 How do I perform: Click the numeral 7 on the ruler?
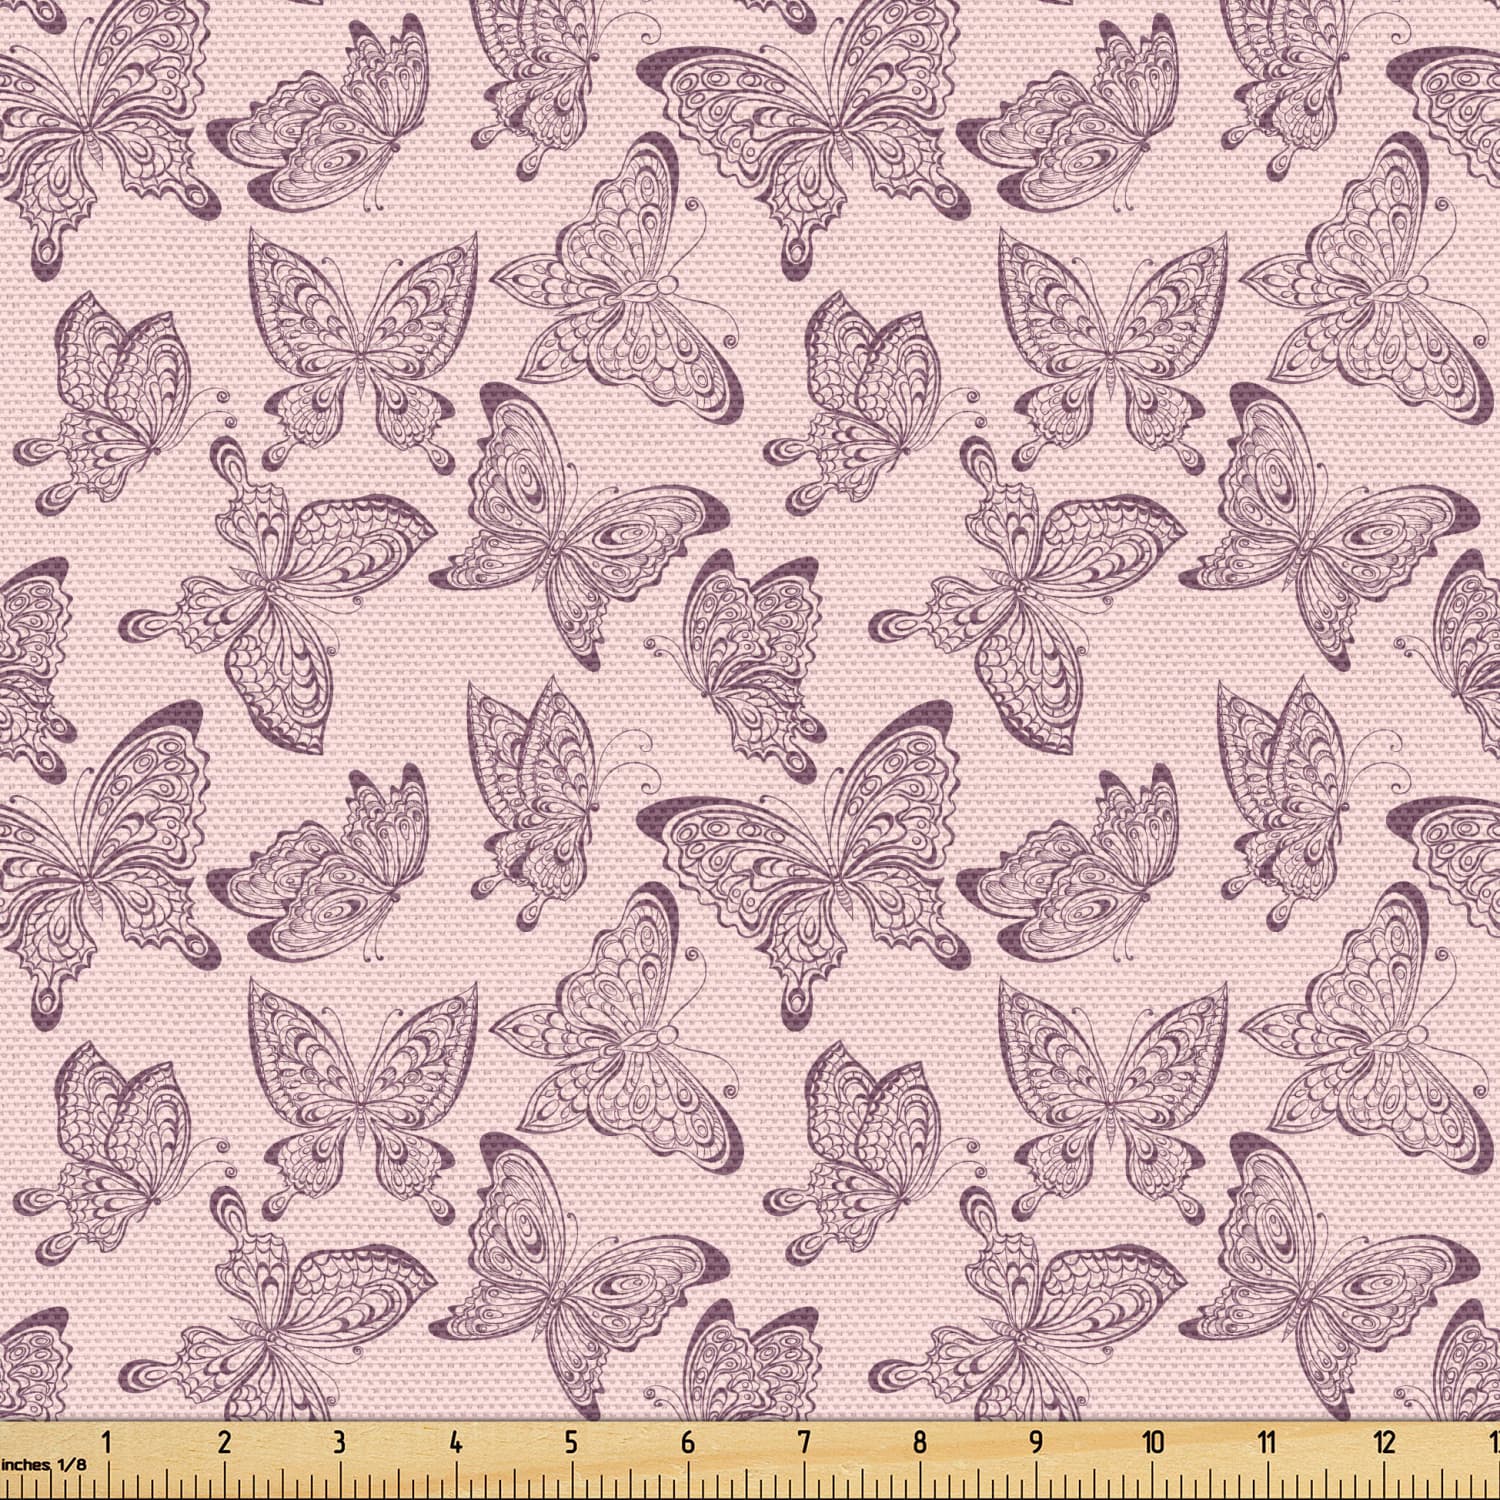(x=803, y=1441)
